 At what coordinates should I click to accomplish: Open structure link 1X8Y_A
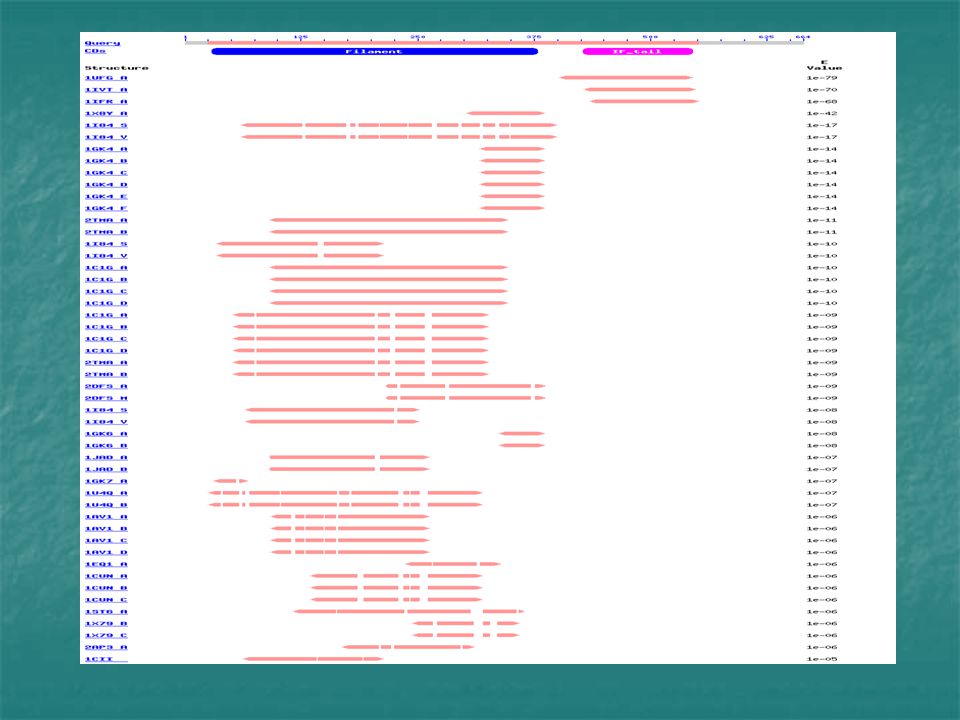[106, 113]
